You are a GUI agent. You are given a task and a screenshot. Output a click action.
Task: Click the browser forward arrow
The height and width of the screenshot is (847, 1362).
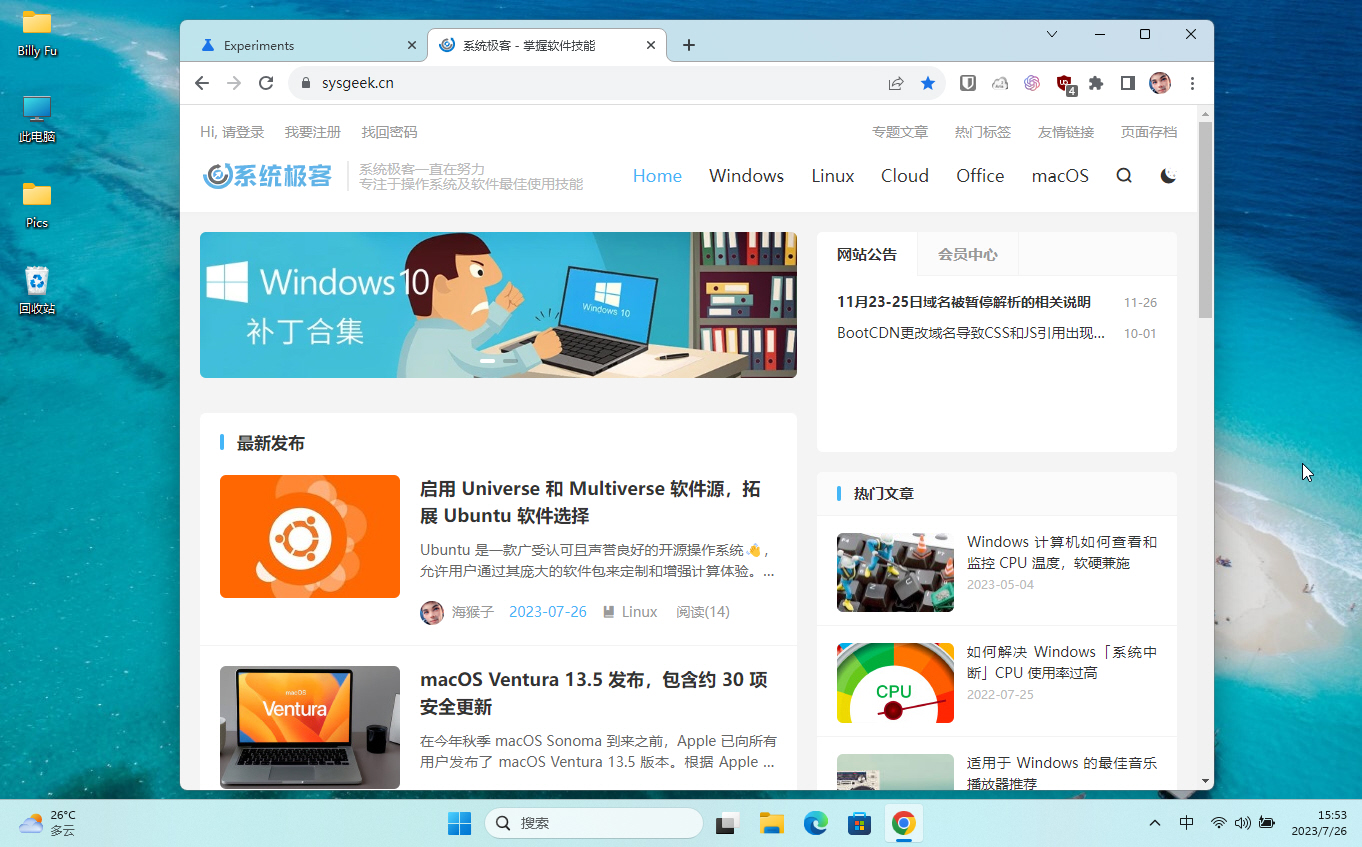[234, 83]
